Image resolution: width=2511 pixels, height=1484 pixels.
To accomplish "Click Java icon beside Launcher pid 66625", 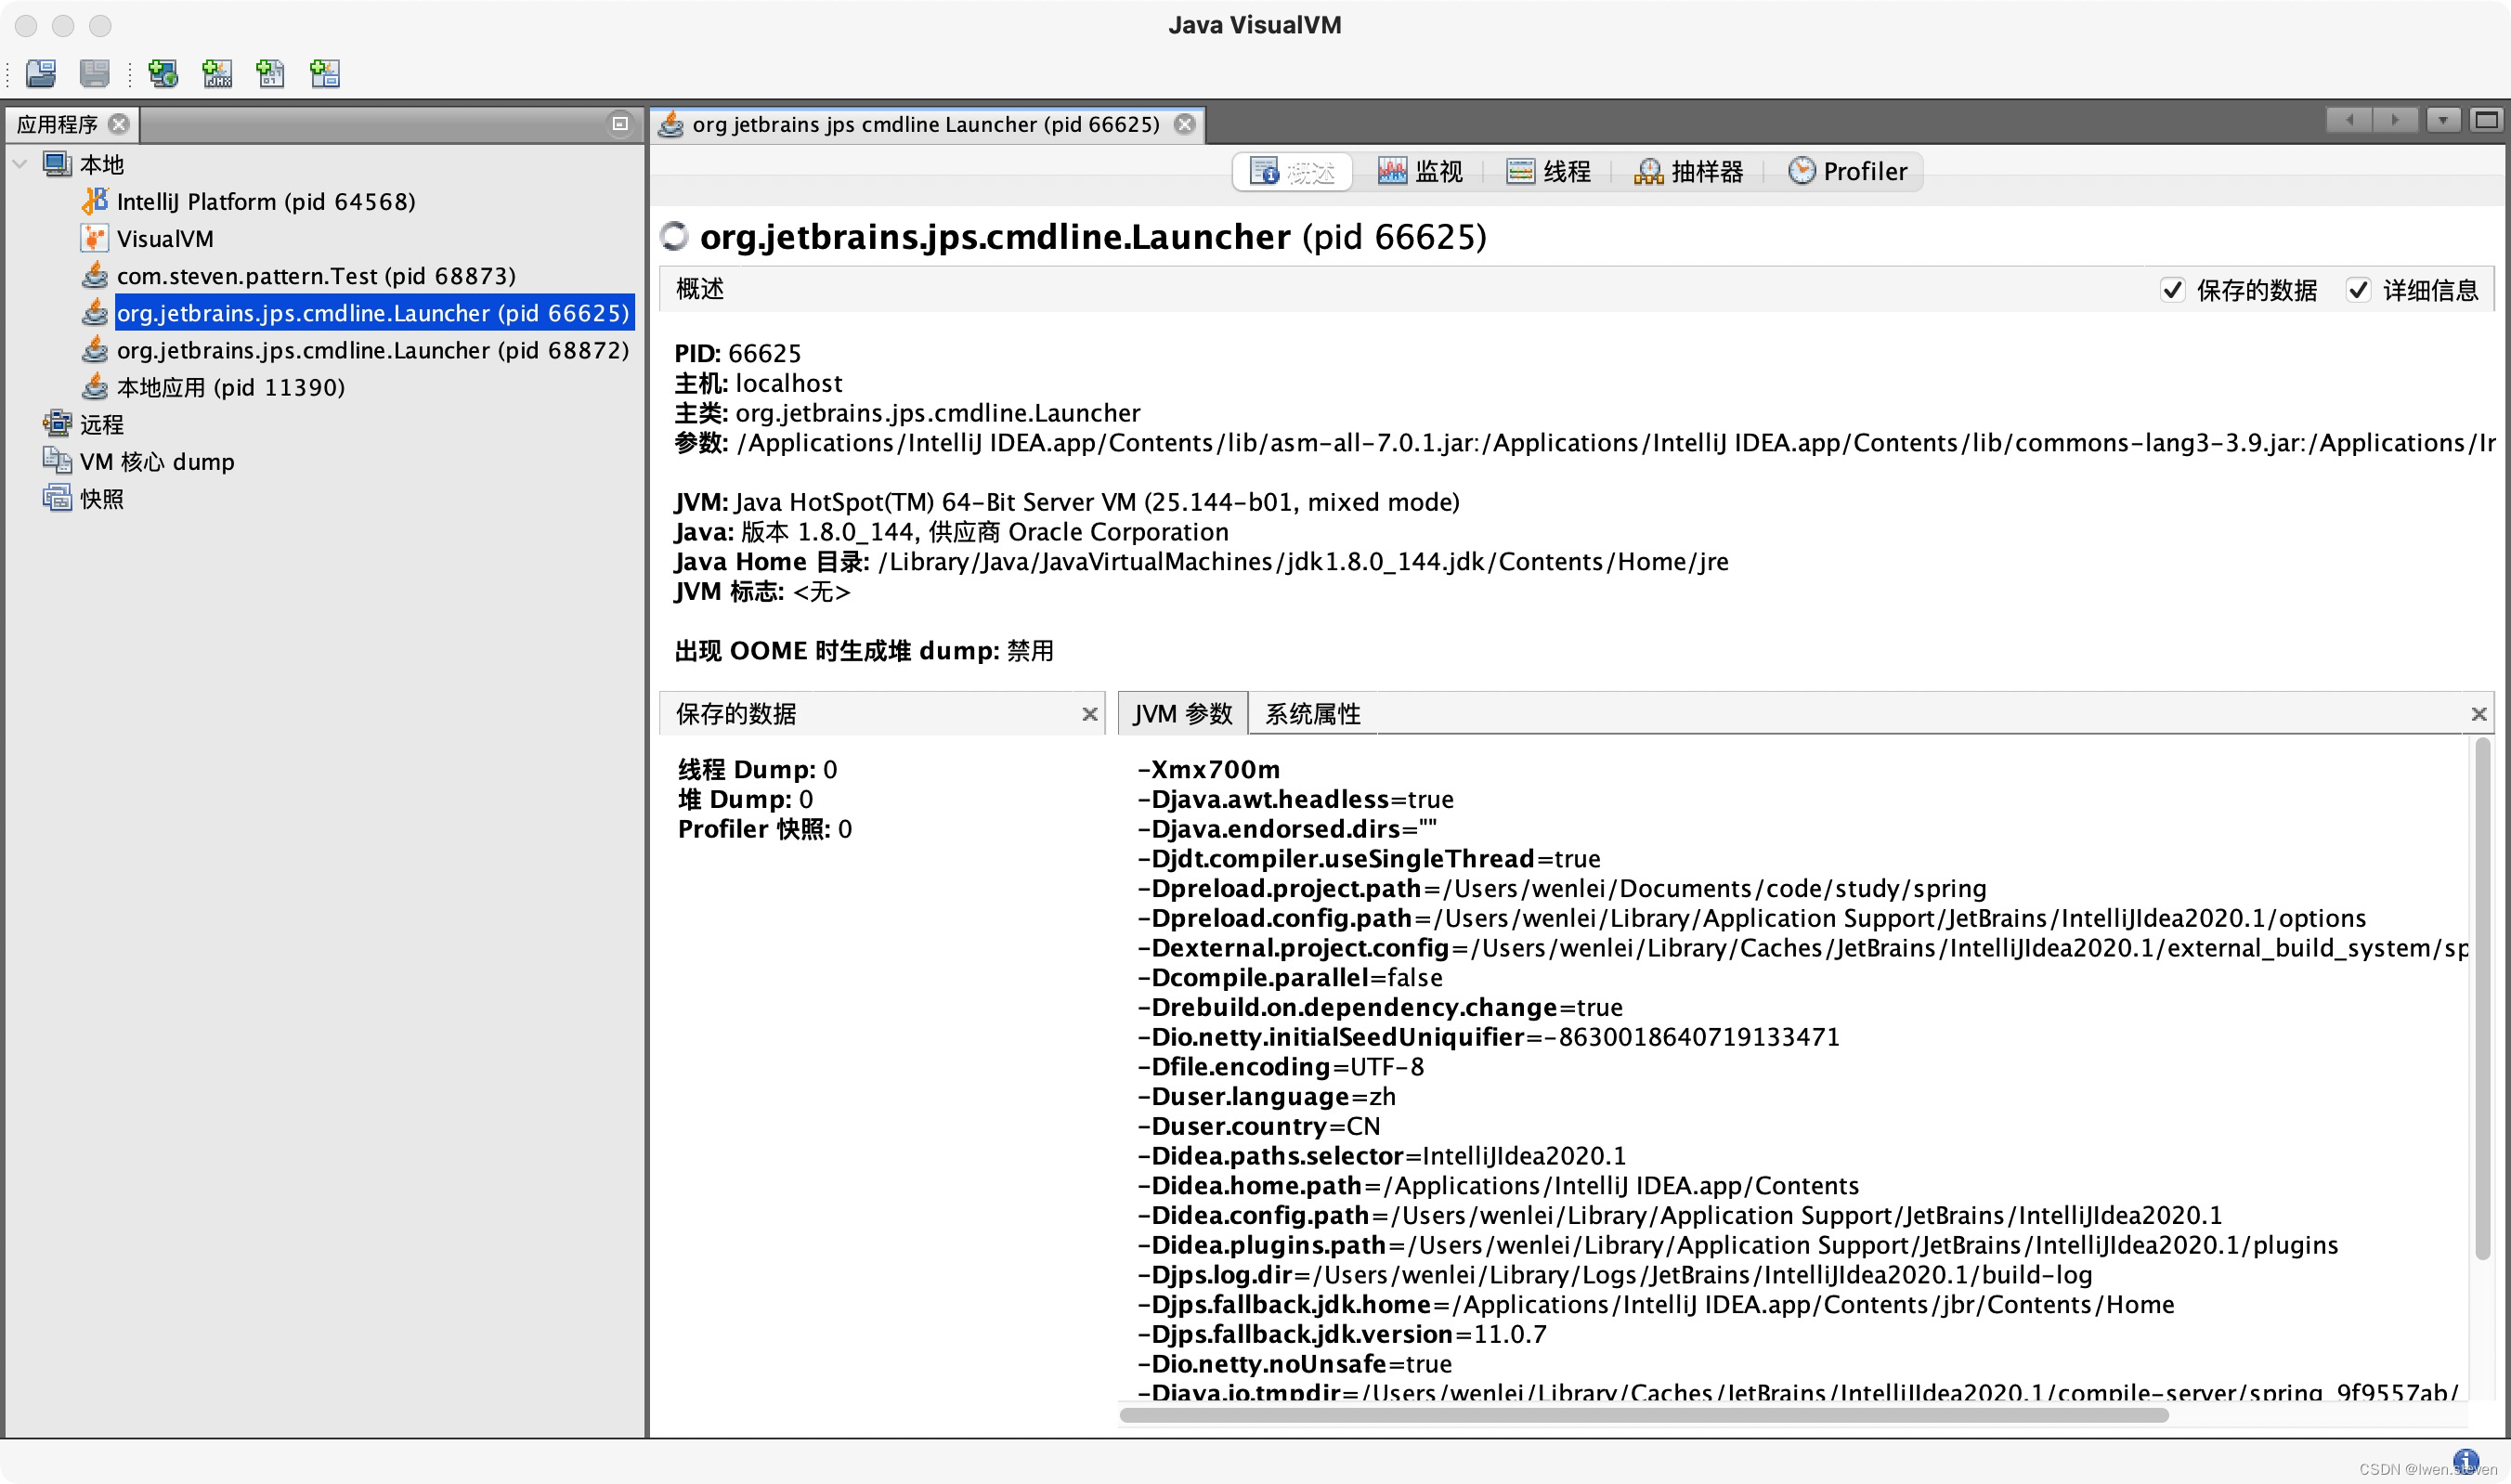I will pos(94,312).
